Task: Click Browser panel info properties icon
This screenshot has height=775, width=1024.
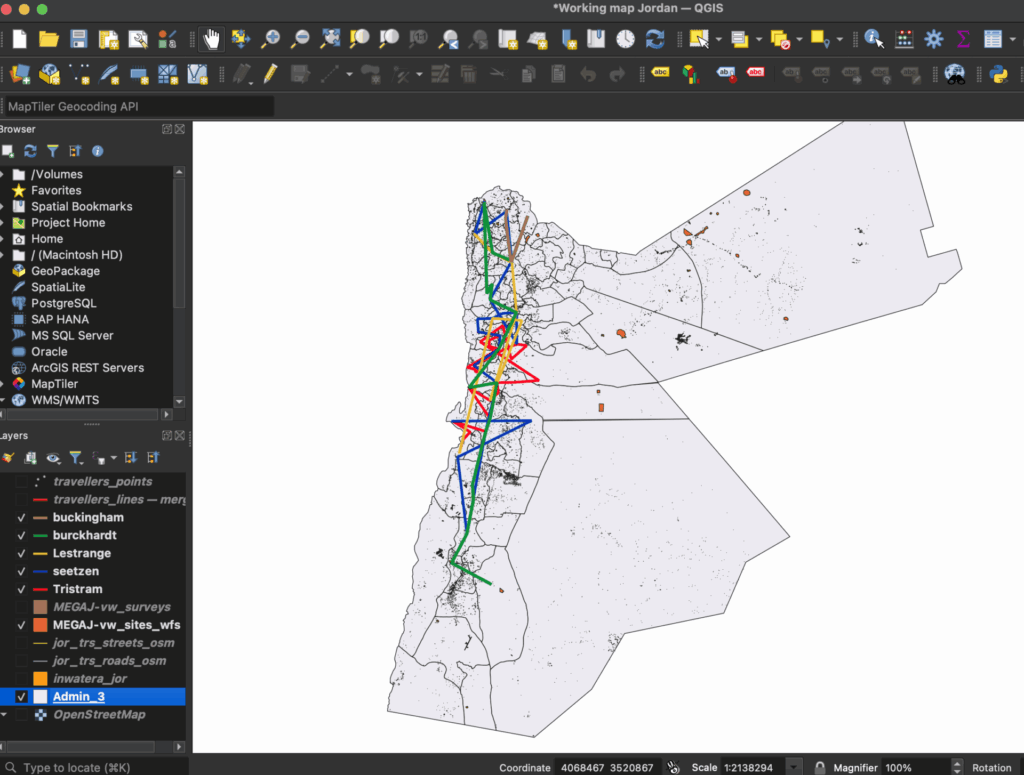Action: click(97, 151)
